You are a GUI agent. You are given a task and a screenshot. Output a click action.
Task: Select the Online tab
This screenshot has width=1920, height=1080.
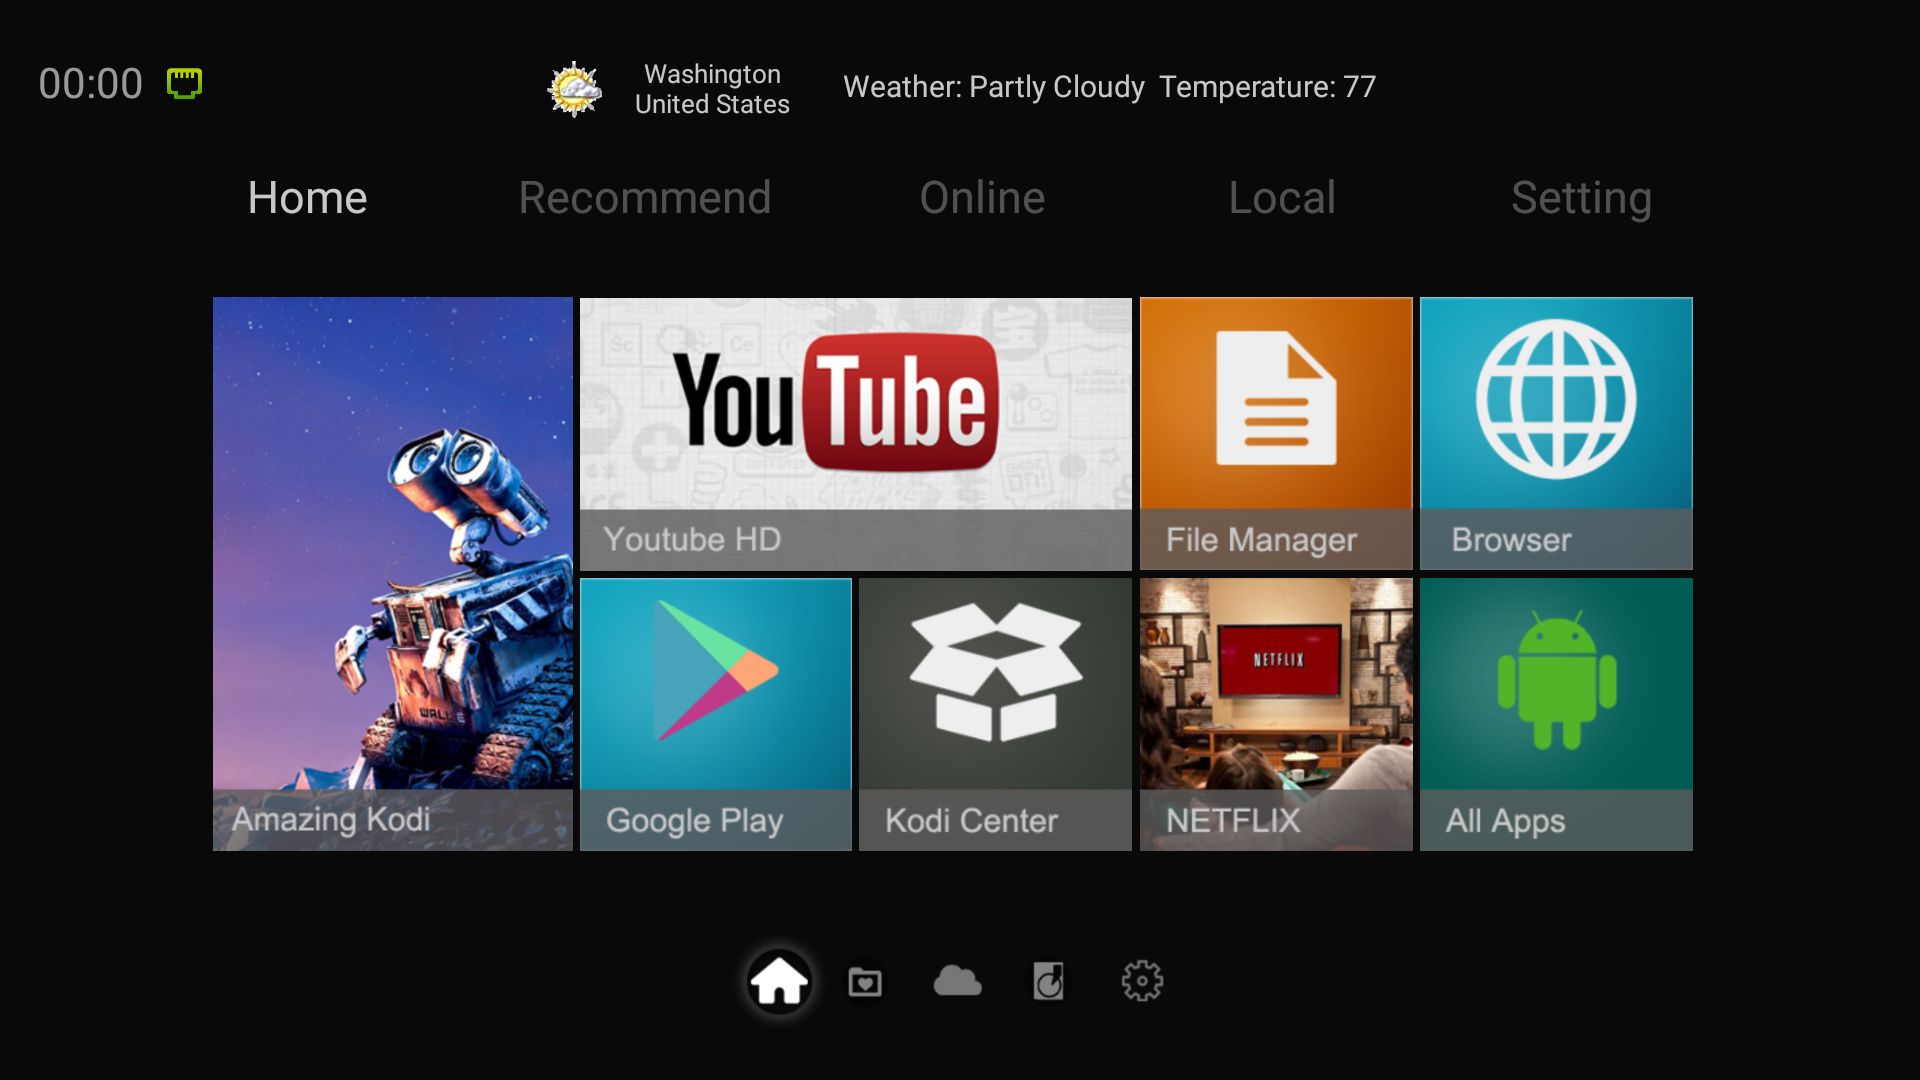(x=982, y=198)
